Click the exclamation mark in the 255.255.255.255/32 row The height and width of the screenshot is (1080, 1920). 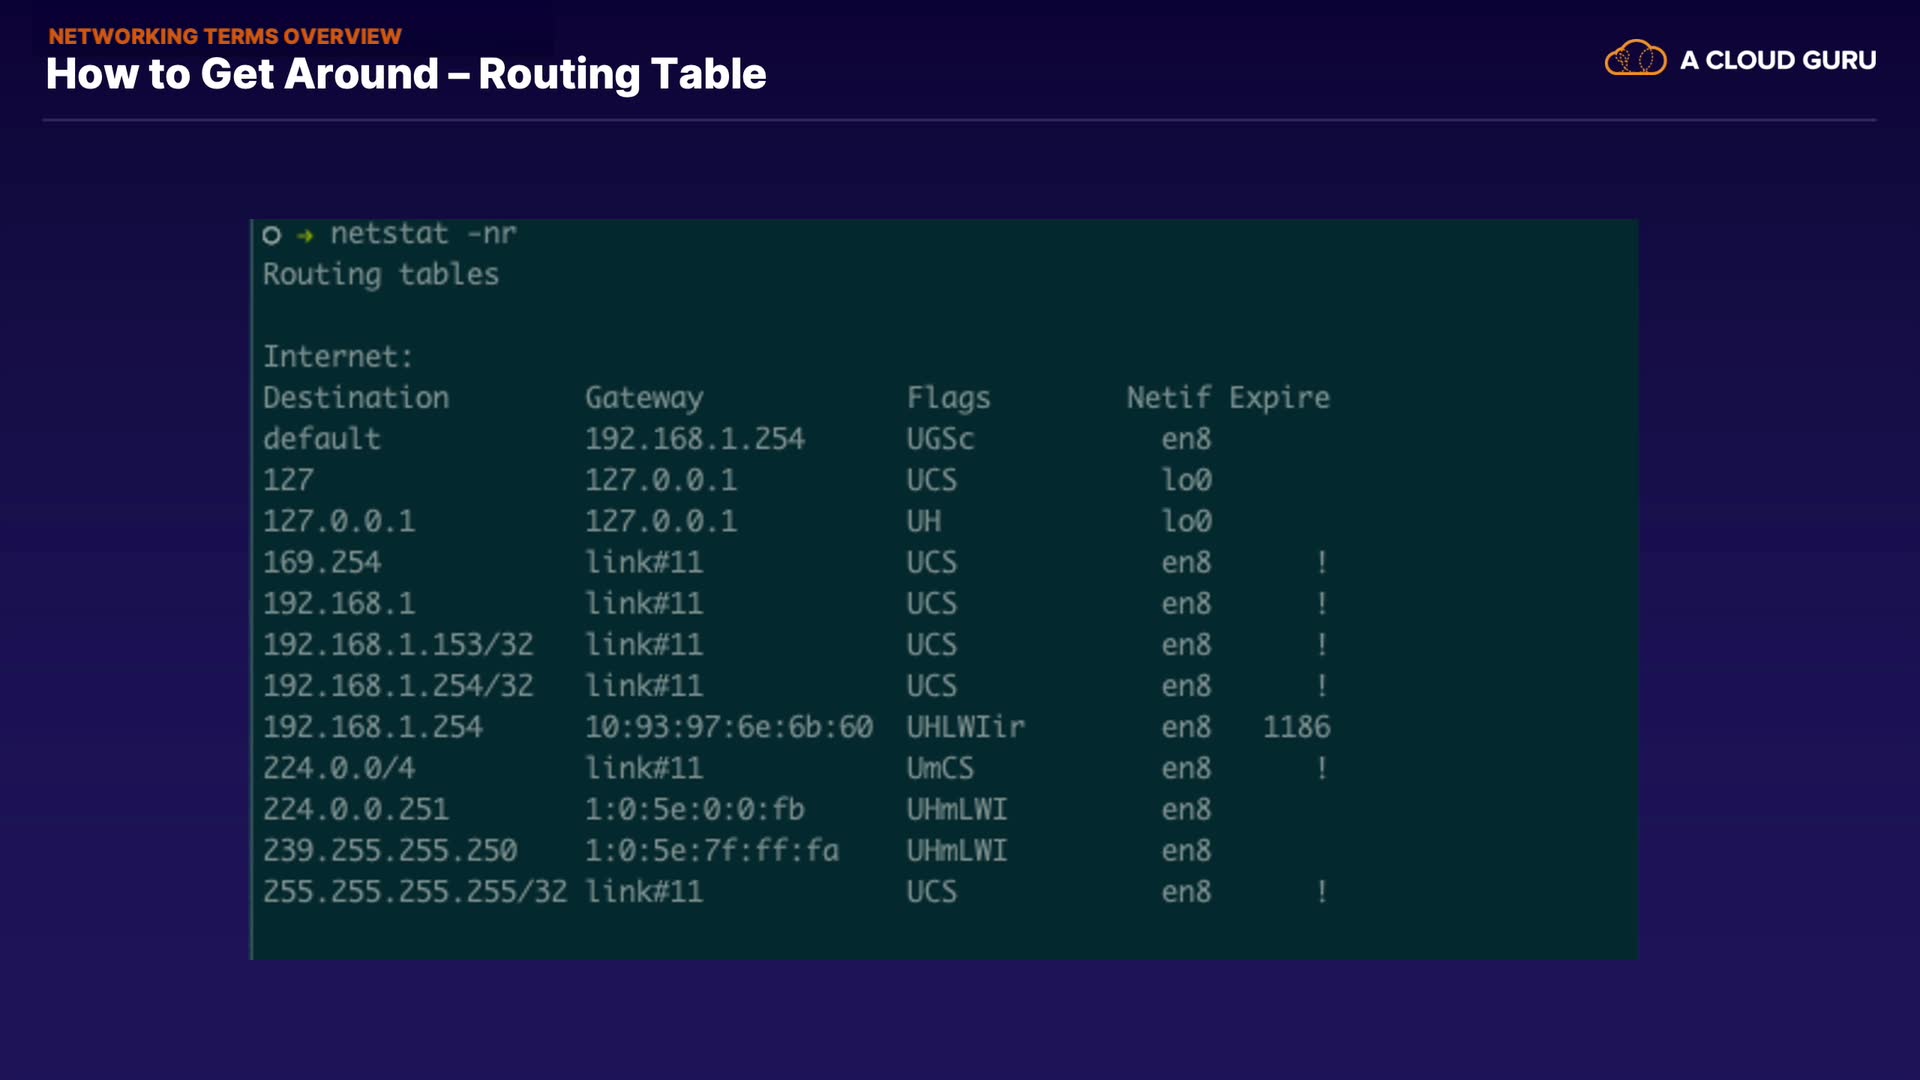tap(1321, 891)
